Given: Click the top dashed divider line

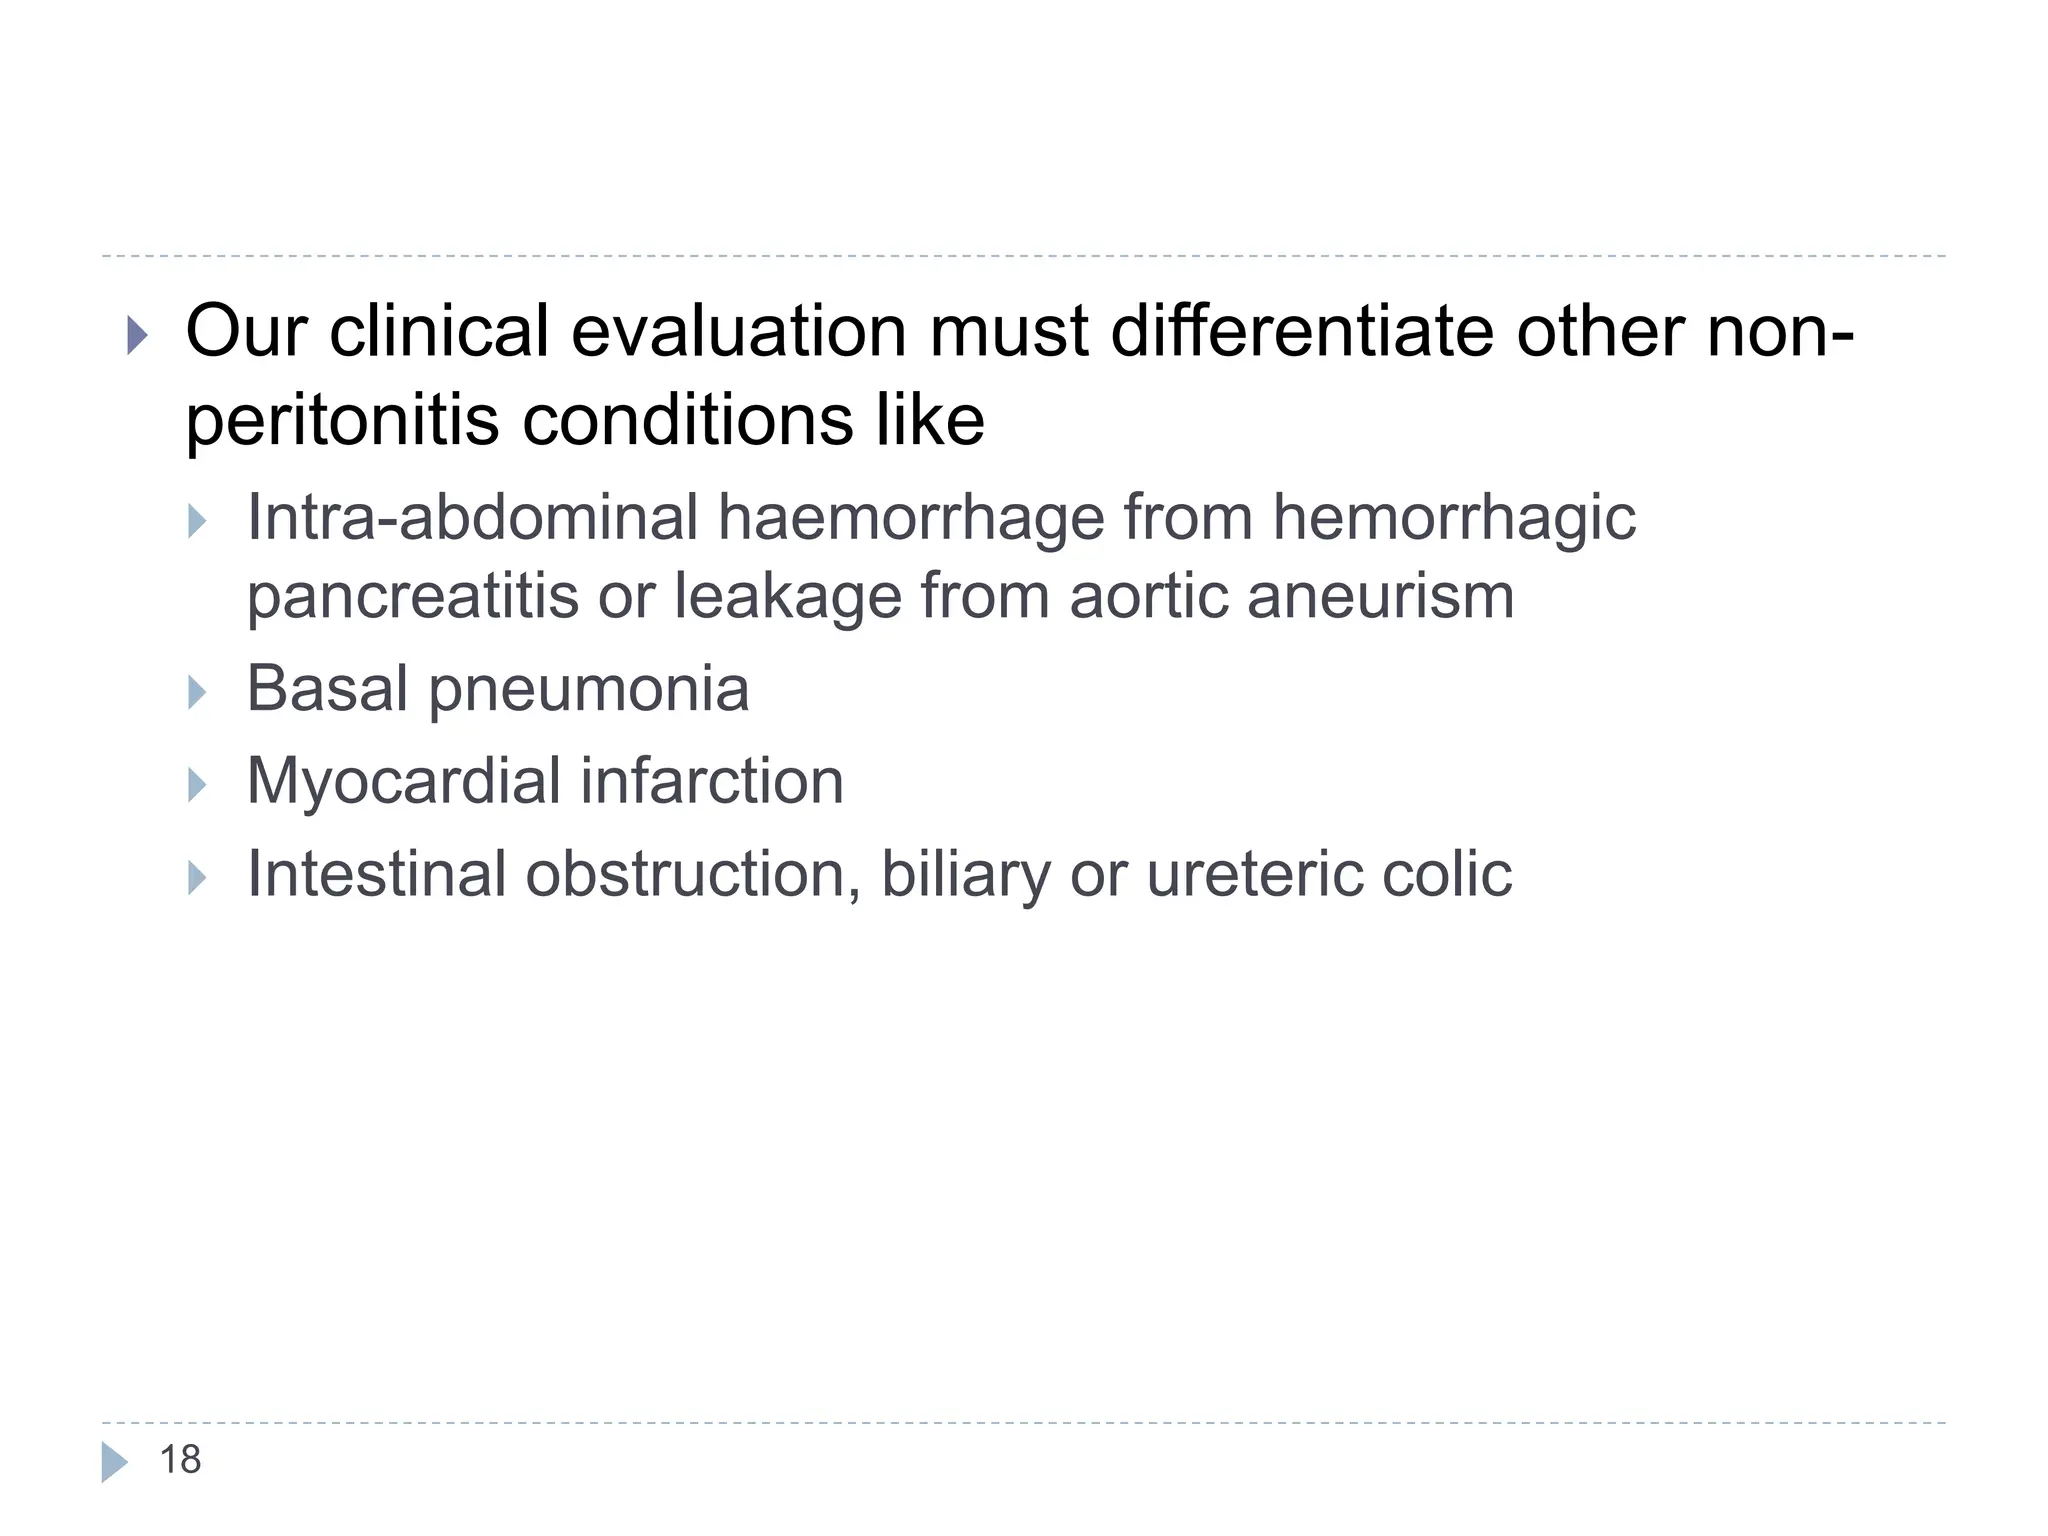Looking at the screenshot, I should coord(1023,256).
